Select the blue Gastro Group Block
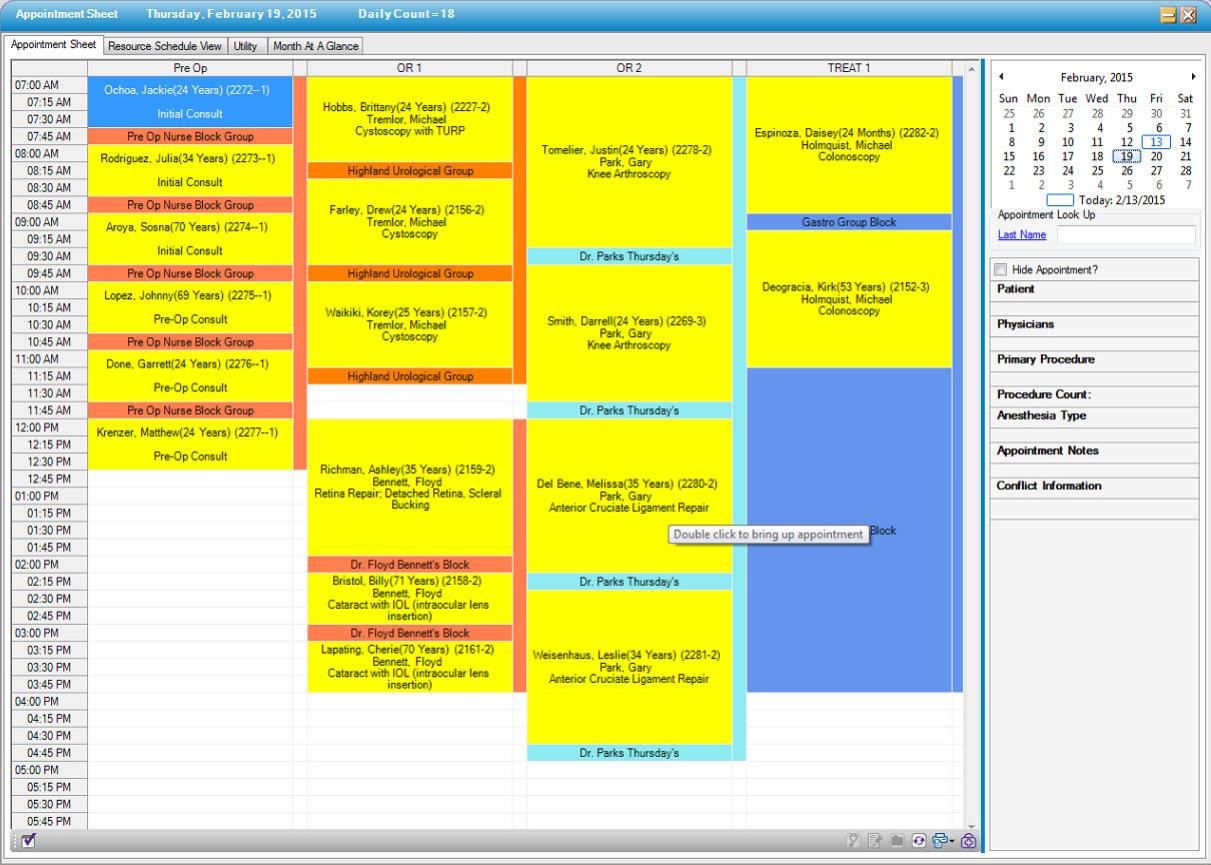Screen dimensions: 1211x865 [x=848, y=222]
